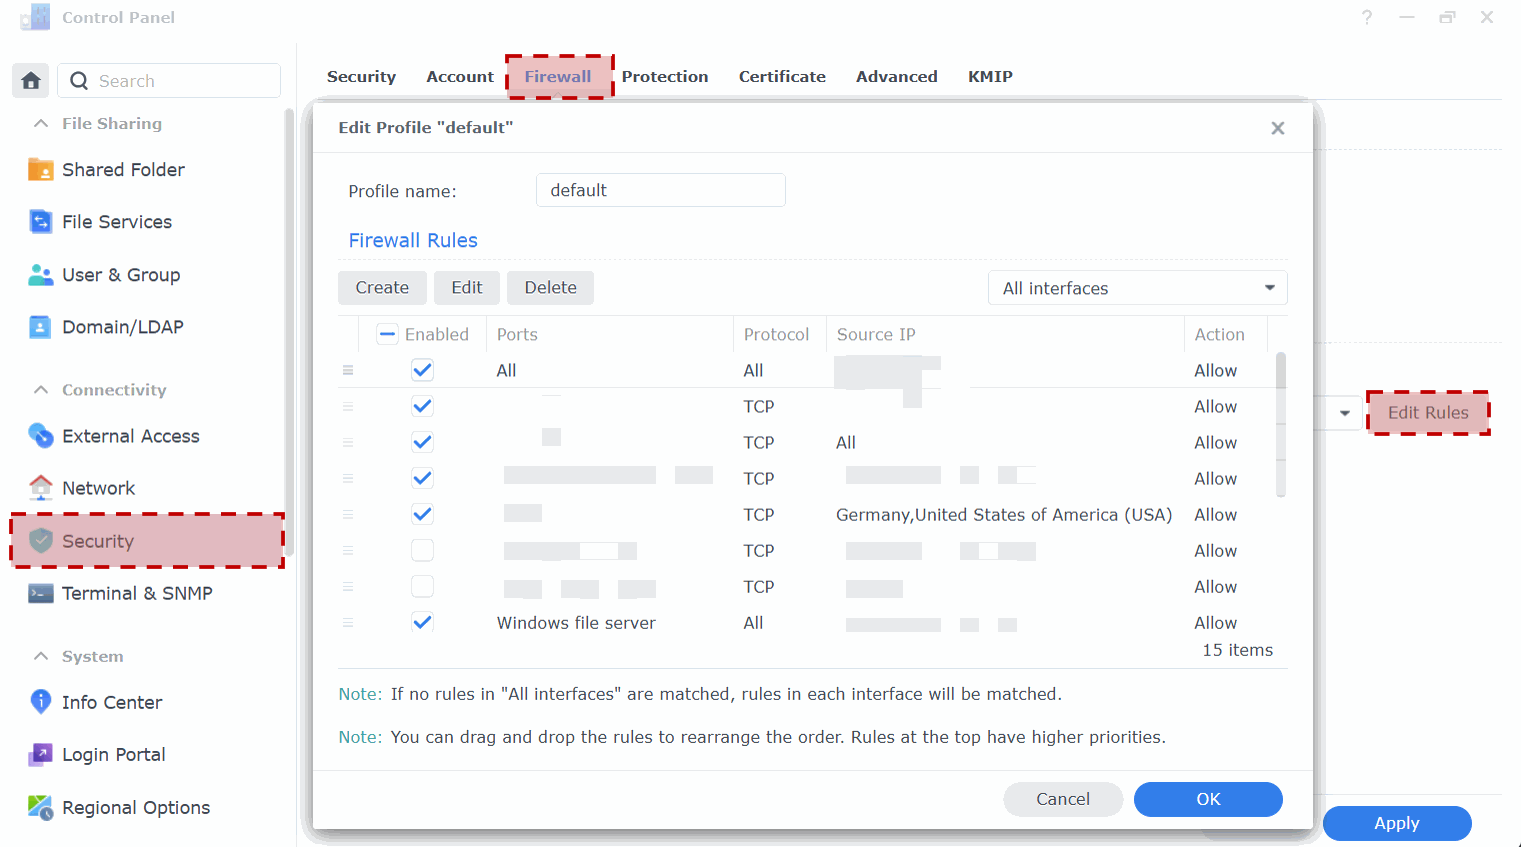Switch to the Firewall tab
This screenshot has height=847, width=1521.
558,77
